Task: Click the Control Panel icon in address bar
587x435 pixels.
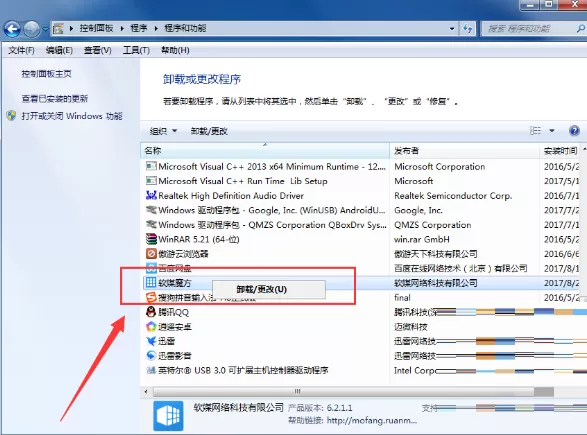Action: [58, 28]
